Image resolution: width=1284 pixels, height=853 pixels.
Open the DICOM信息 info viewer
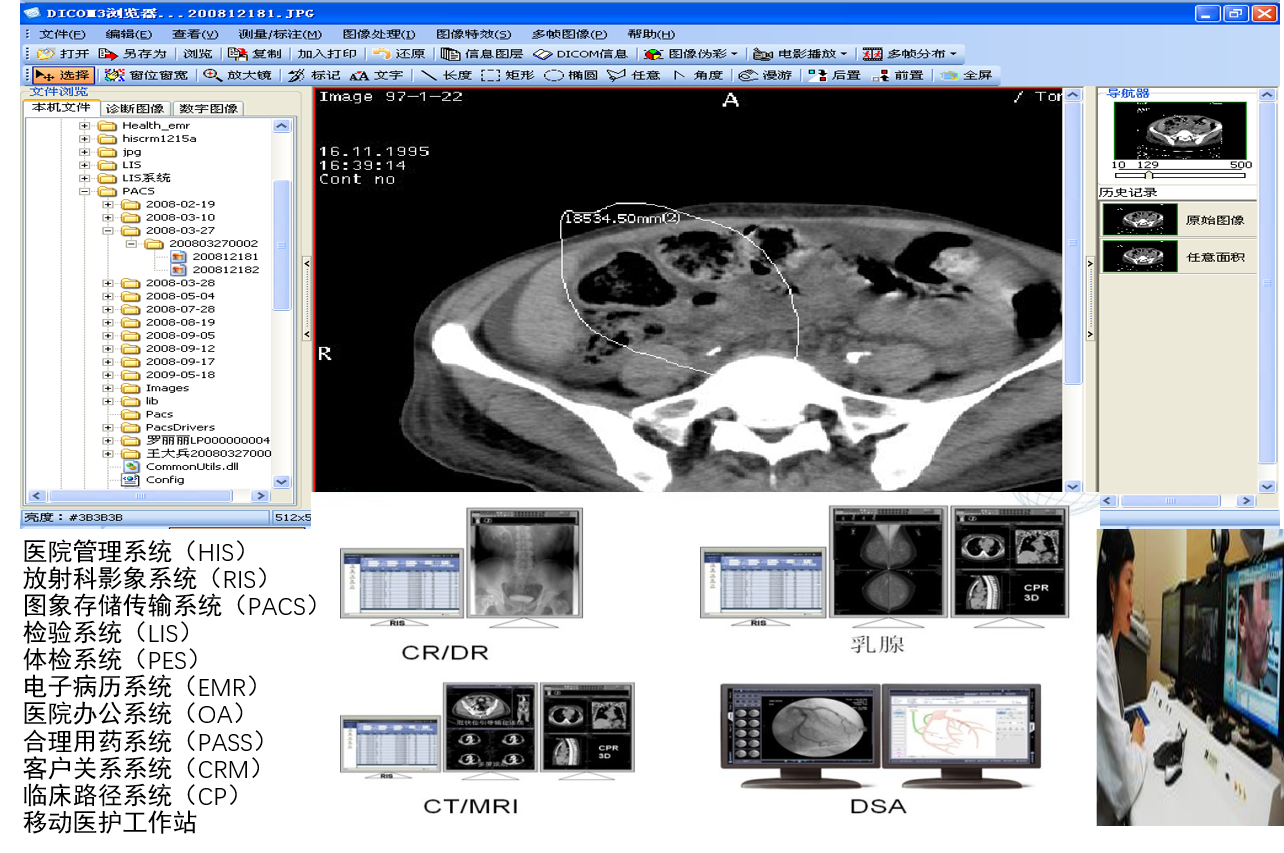[582, 54]
